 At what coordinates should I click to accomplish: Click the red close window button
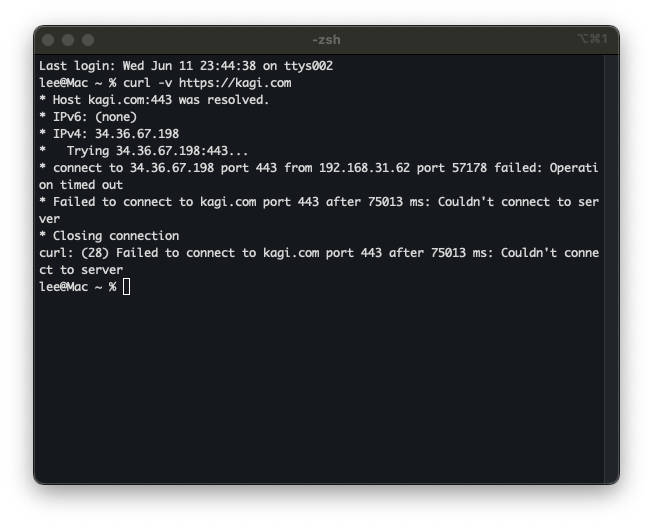pos(50,39)
